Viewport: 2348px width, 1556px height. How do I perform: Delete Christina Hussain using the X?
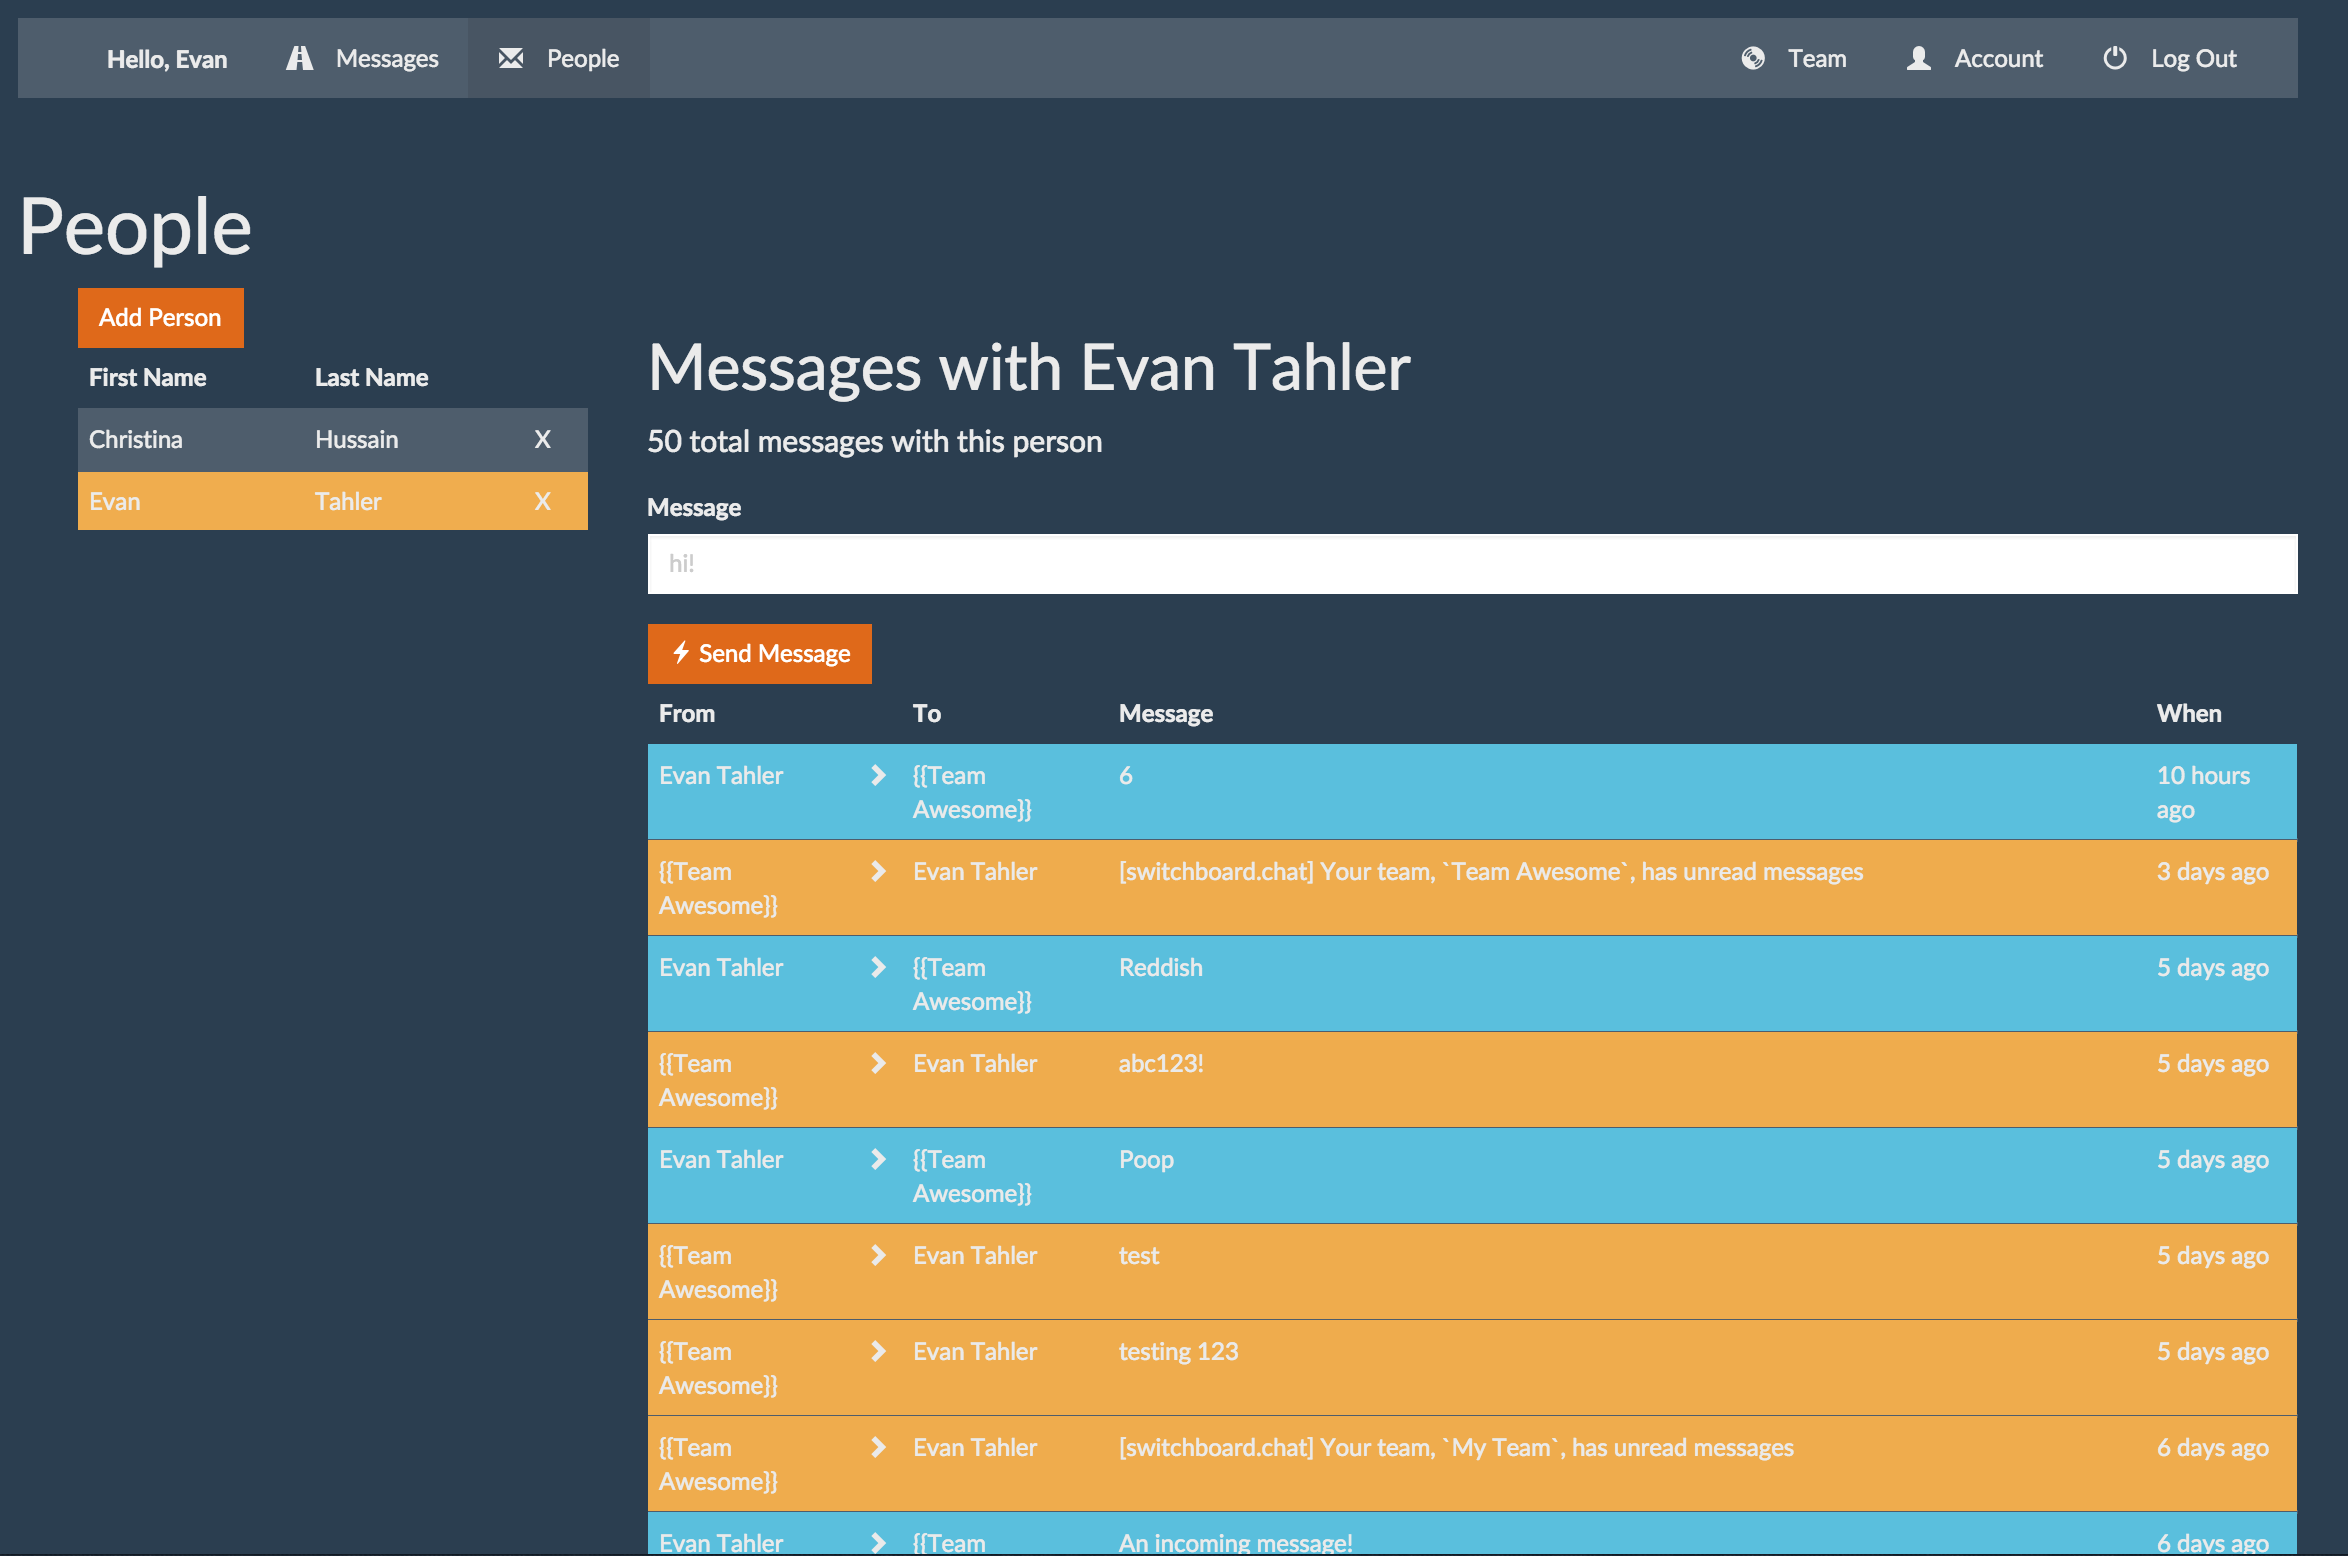coord(543,438)
